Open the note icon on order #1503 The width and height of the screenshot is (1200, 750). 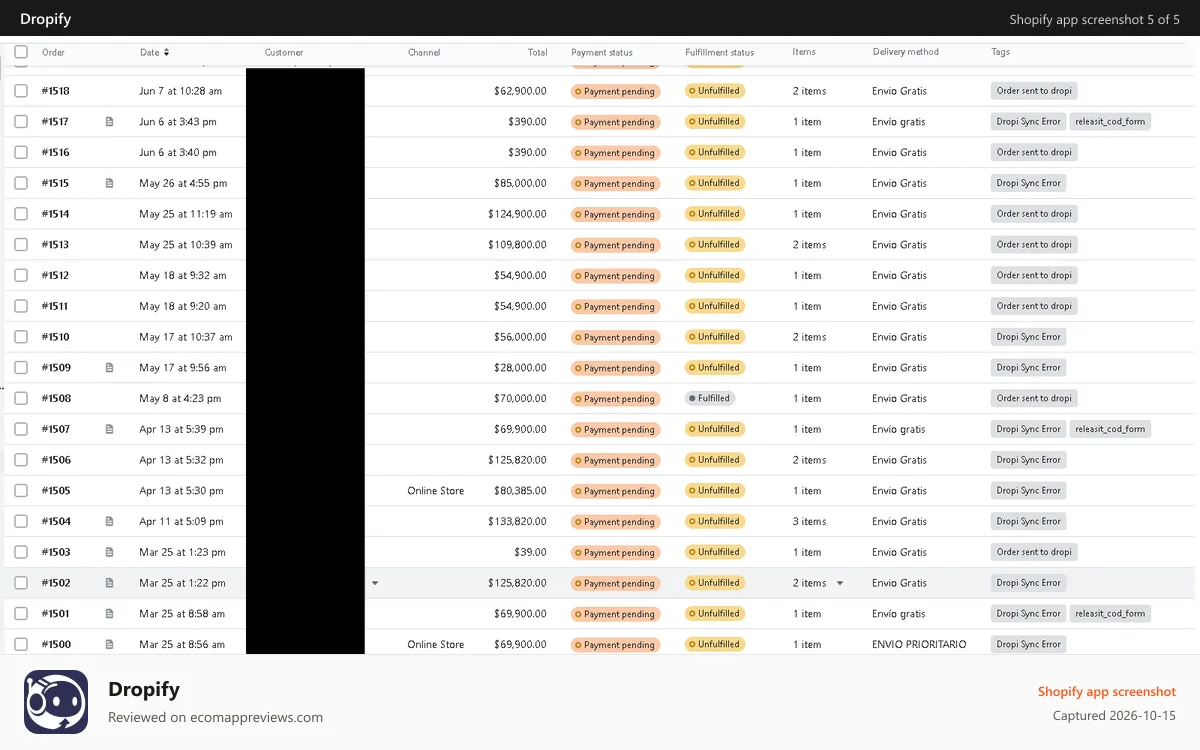click(x=110, y=552)
